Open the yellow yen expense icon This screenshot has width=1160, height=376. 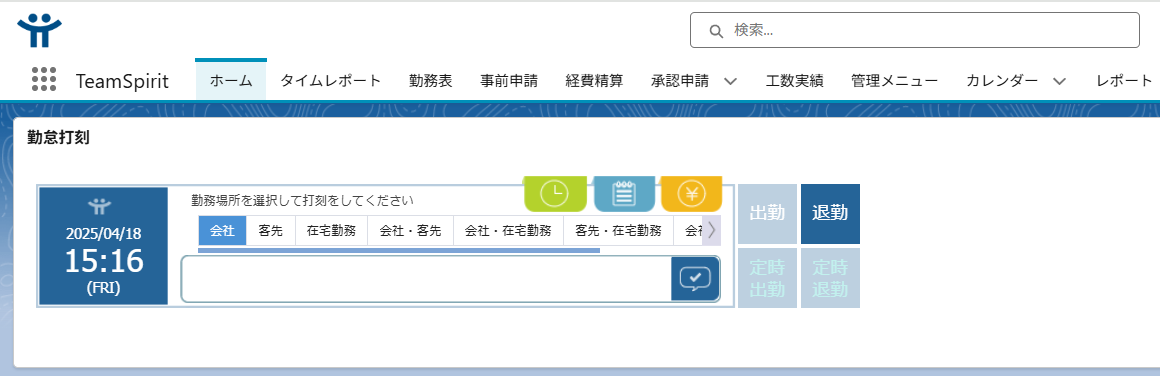692,194
